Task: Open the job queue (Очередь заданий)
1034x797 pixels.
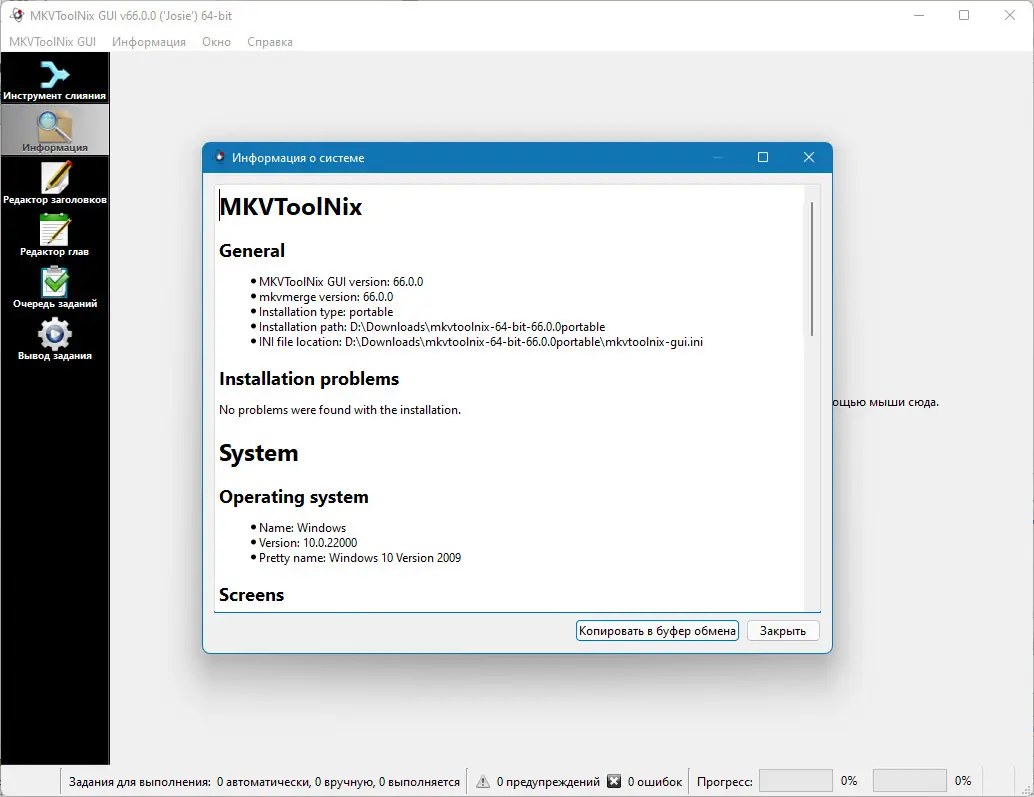Action: coord(55,287)
